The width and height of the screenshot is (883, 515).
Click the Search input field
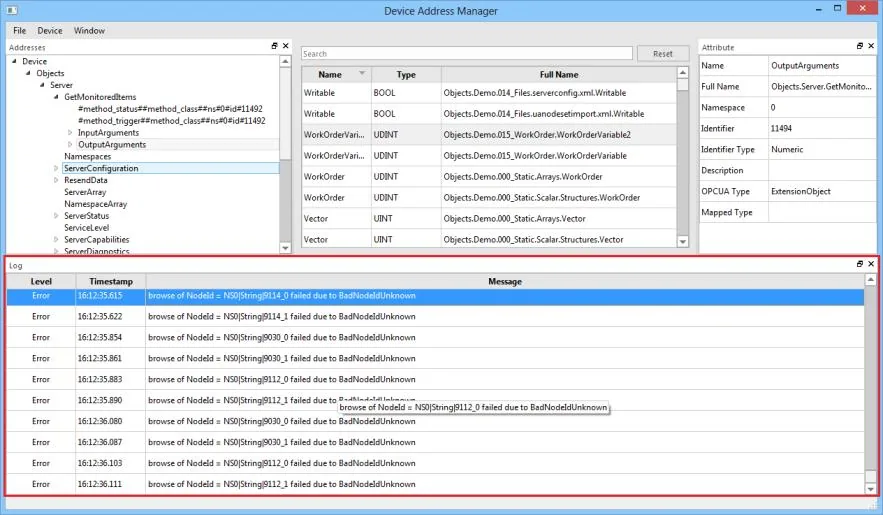point(467,53)
